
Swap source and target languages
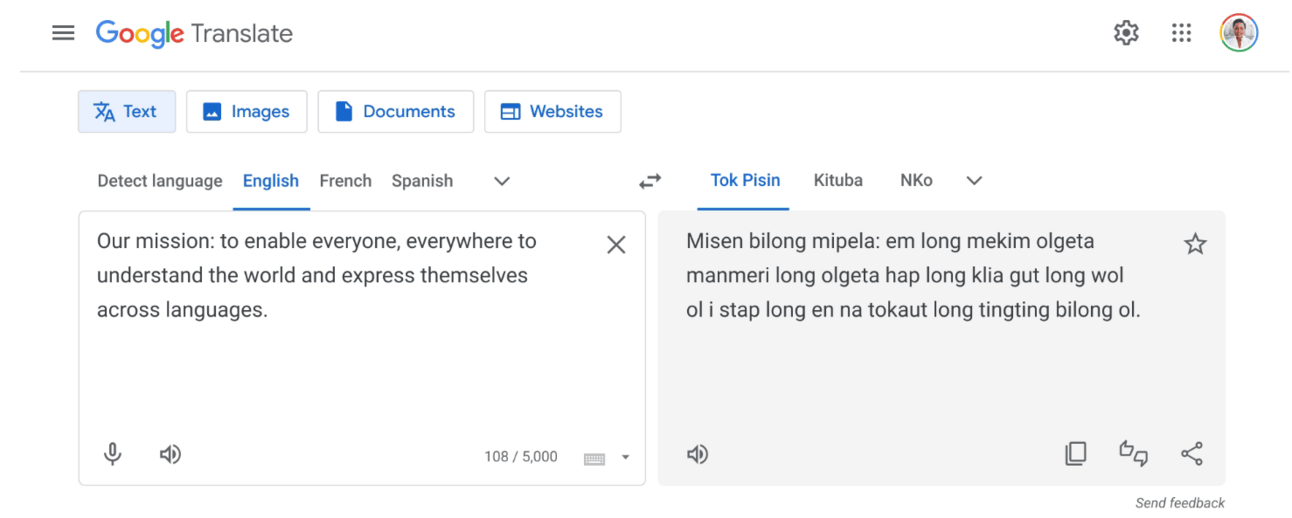pyautogui.click(x=650, y=181)
